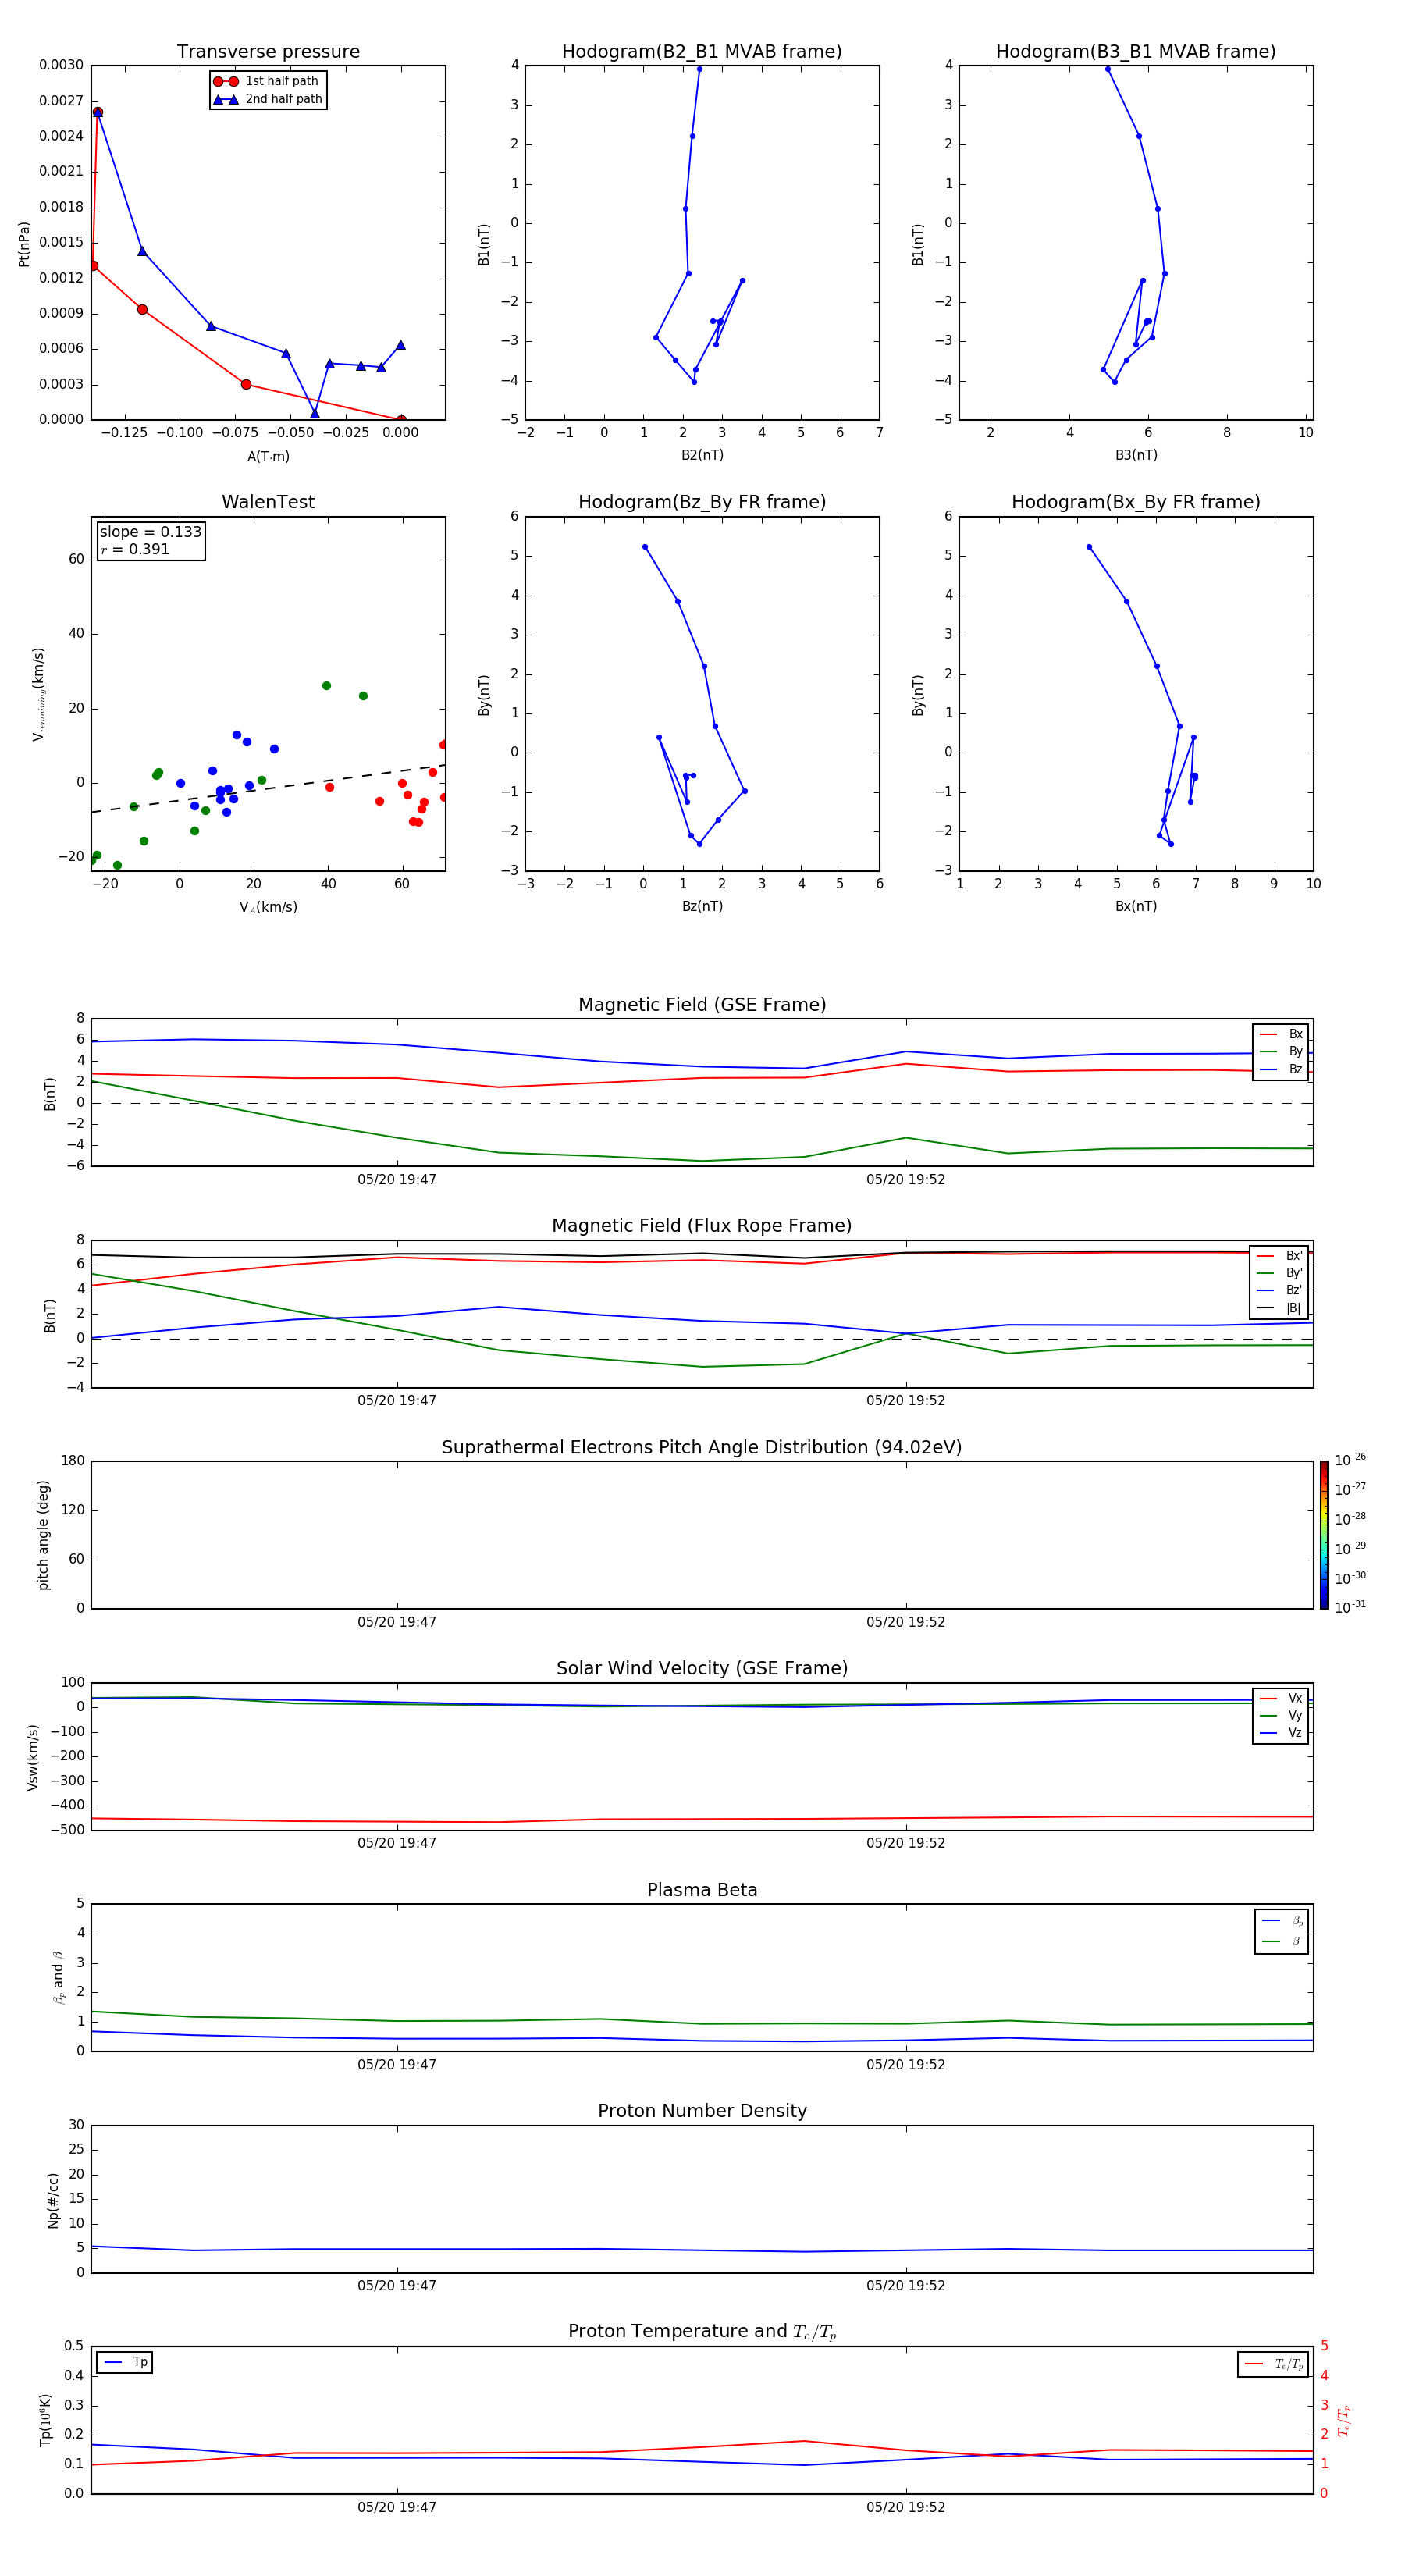Click the 'Tp' legend entry in temperature plot
The width and height of the screenshot is (1405, 2576).
click(125, 2362)
